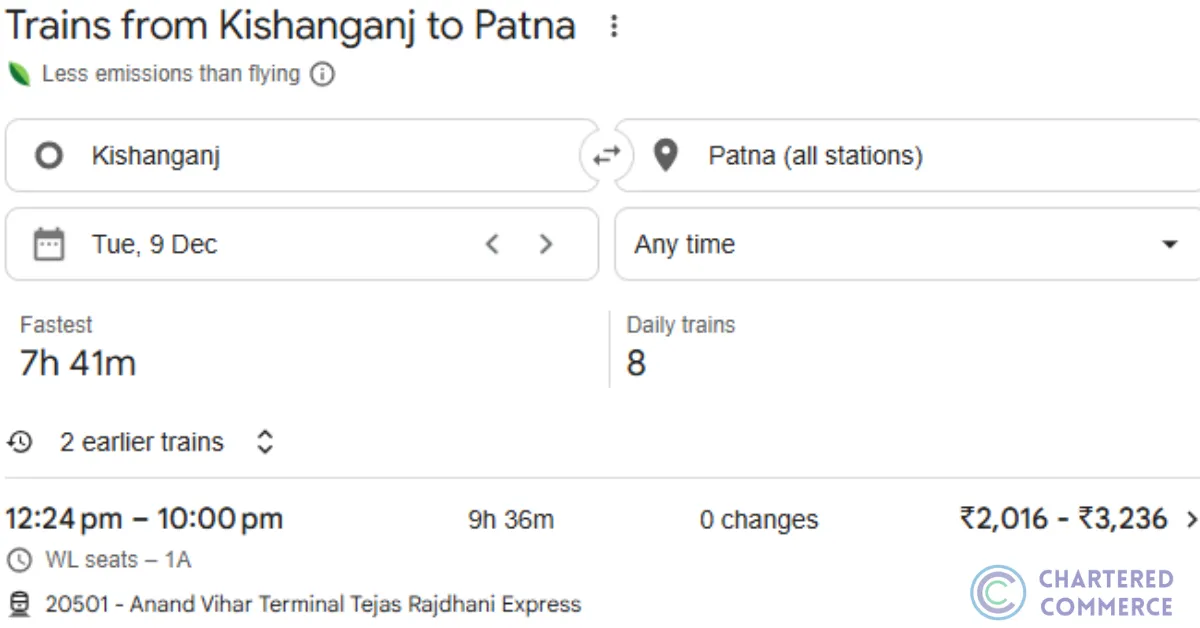Swap origin and destination stations
The height and width of the screenshot is (628, 1200).
point(606,155)
